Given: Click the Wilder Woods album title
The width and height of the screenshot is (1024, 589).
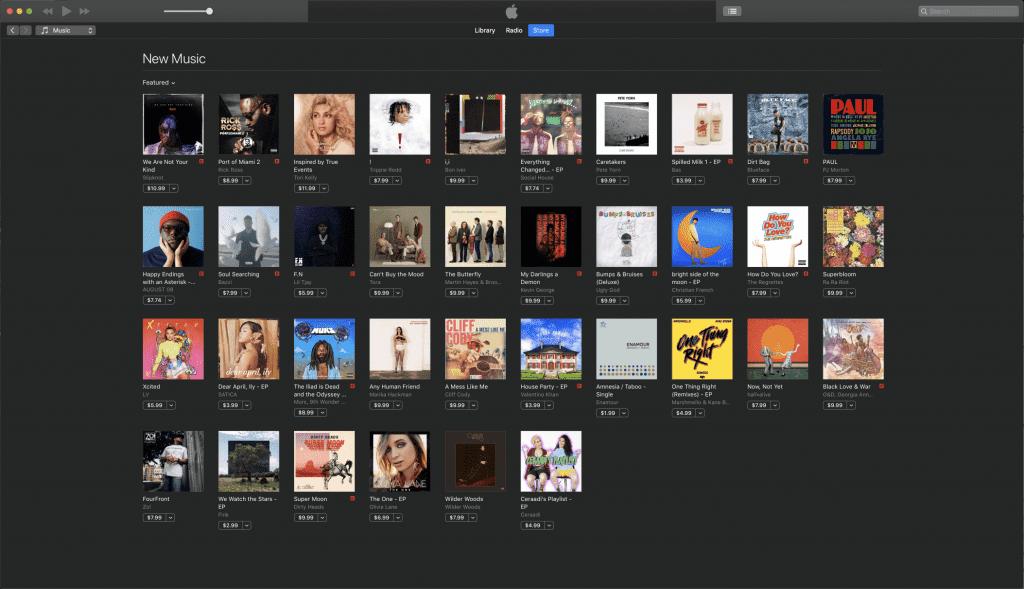Looking at the screenshot, I should click(464, 499).
